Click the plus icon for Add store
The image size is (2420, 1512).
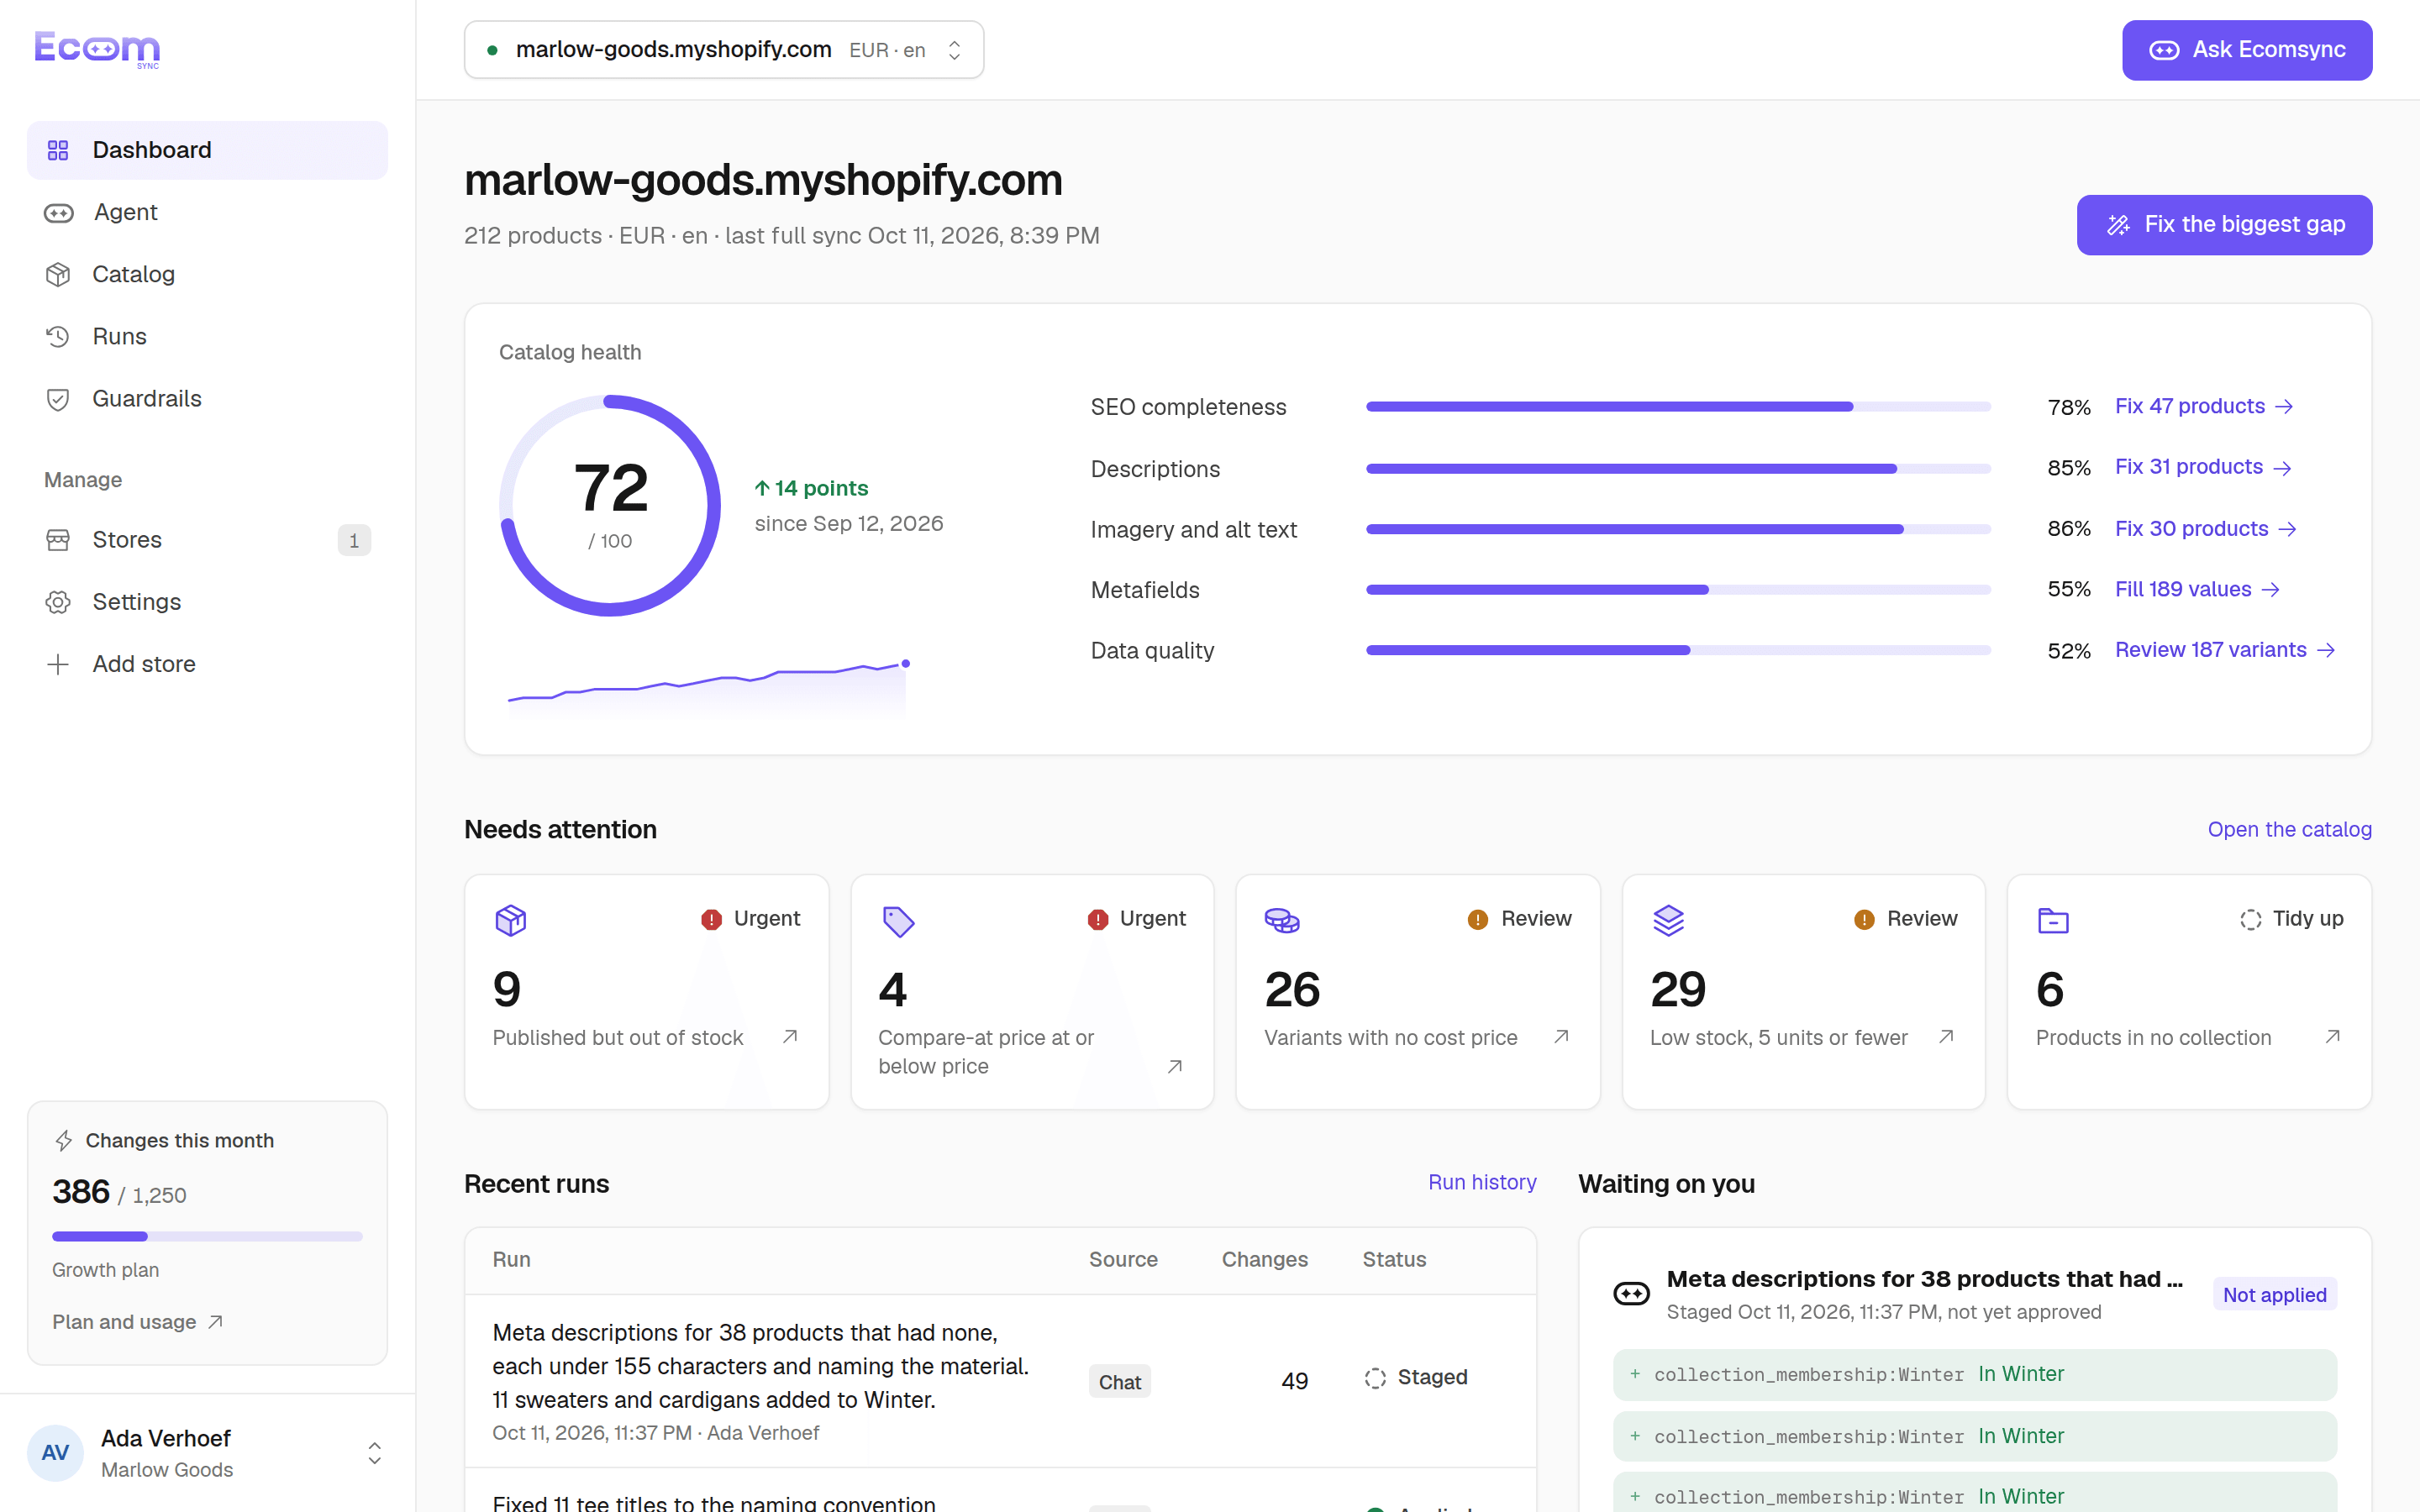(58, 664)
